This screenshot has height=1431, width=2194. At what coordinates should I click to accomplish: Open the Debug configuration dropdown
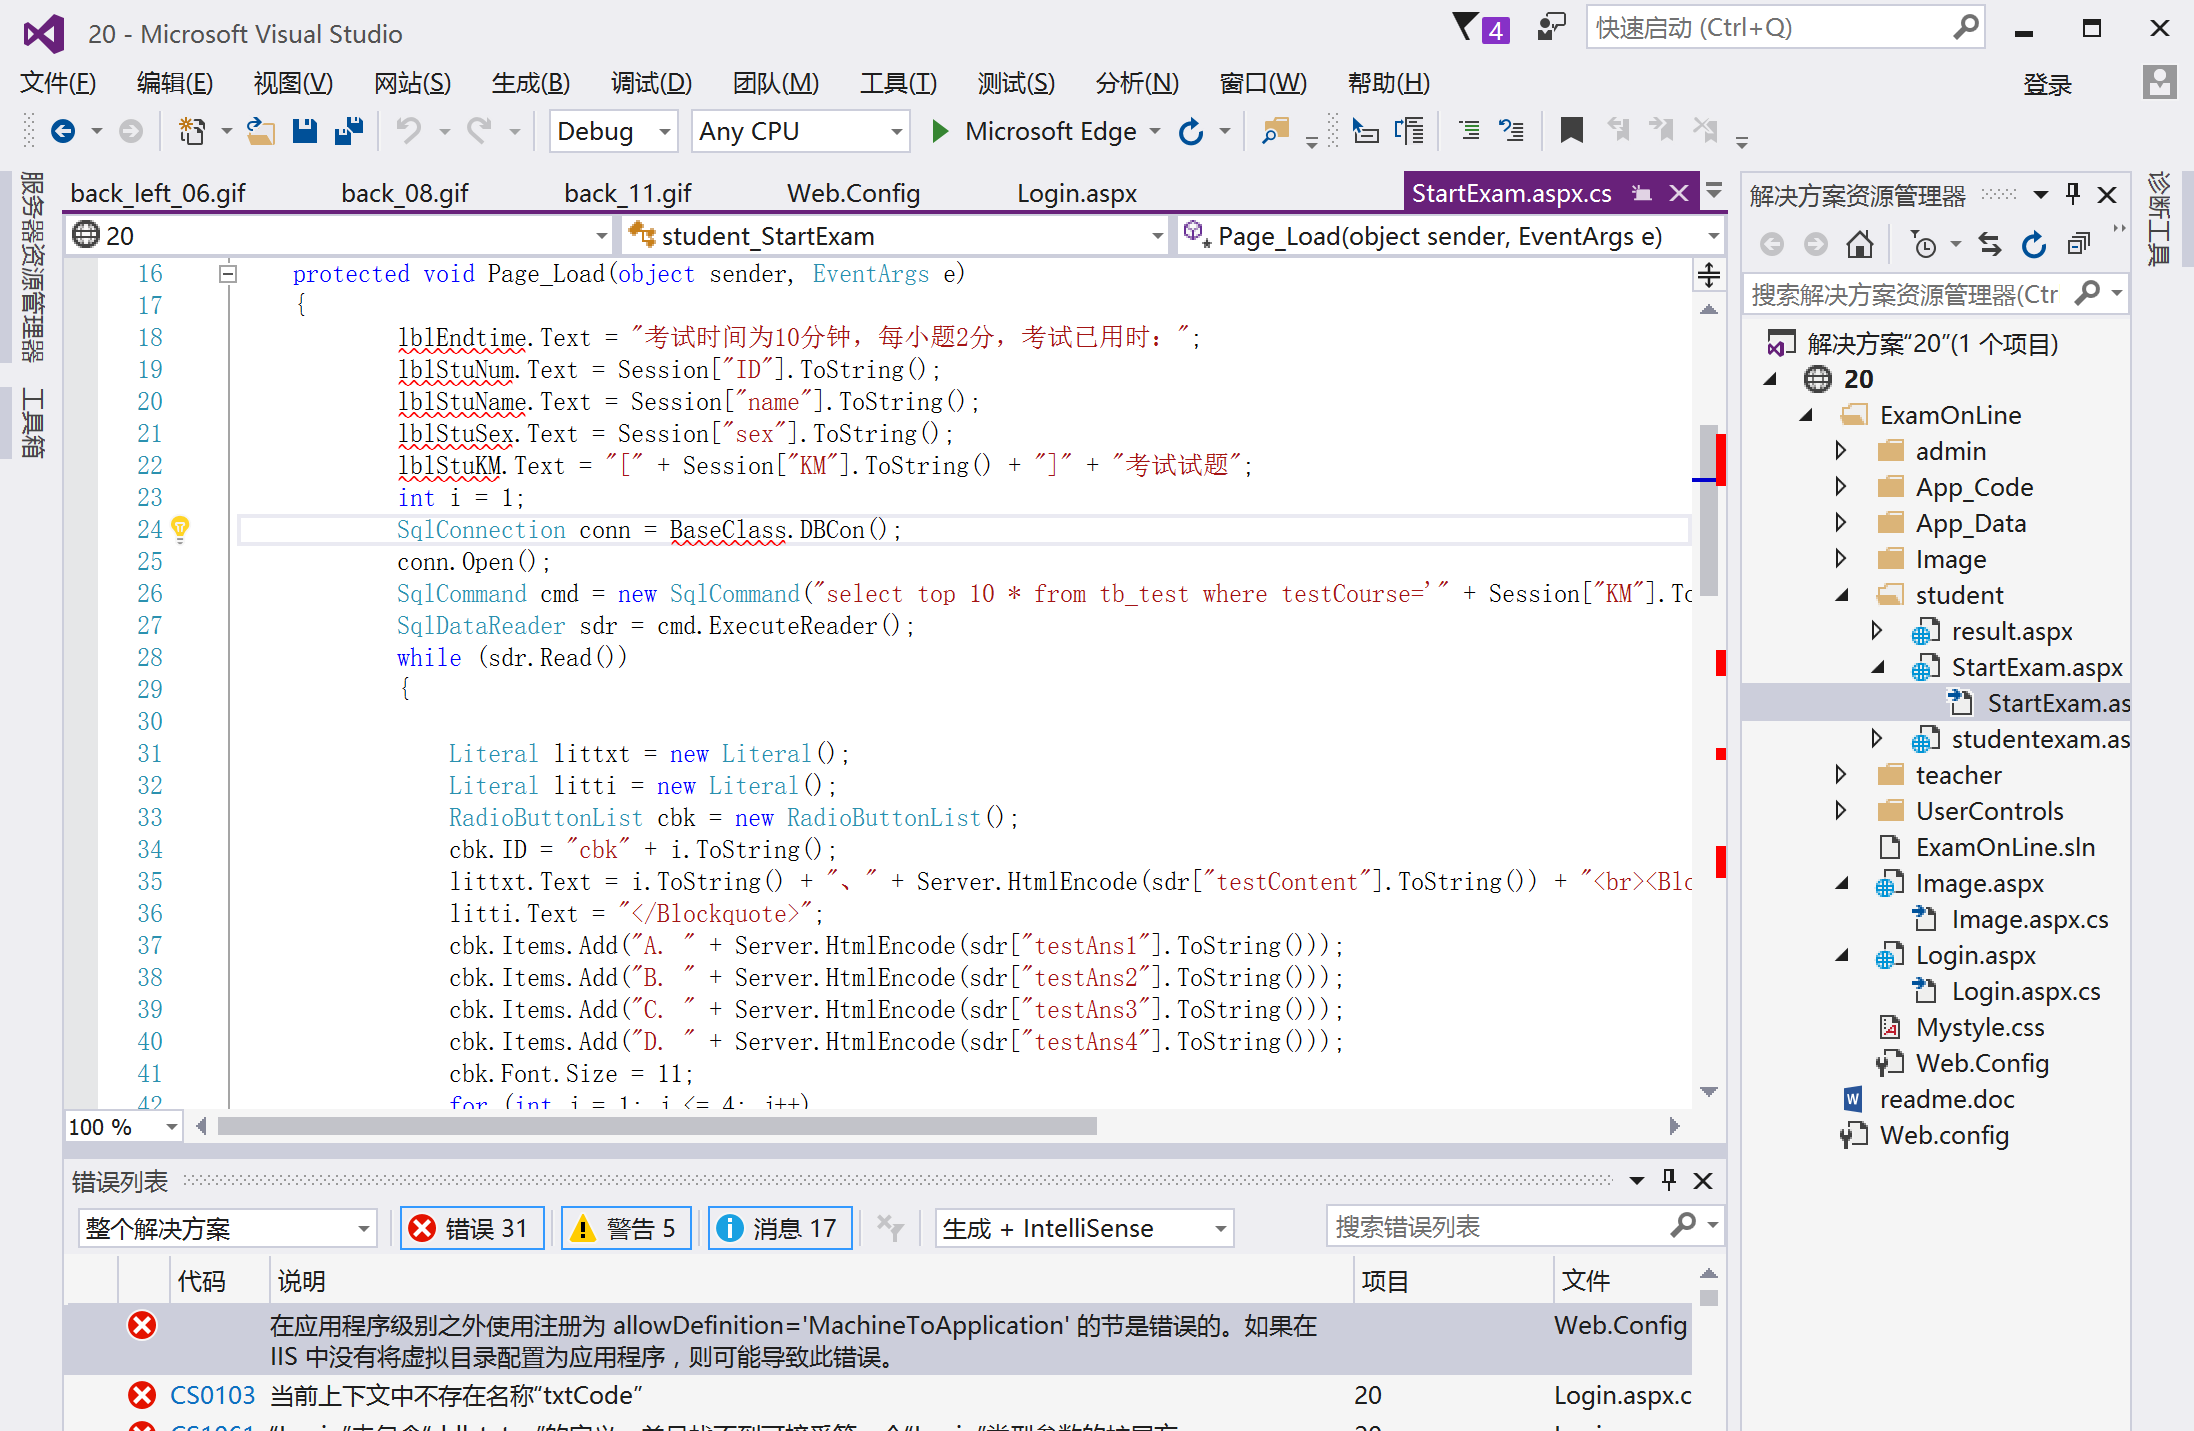(613, 131)
